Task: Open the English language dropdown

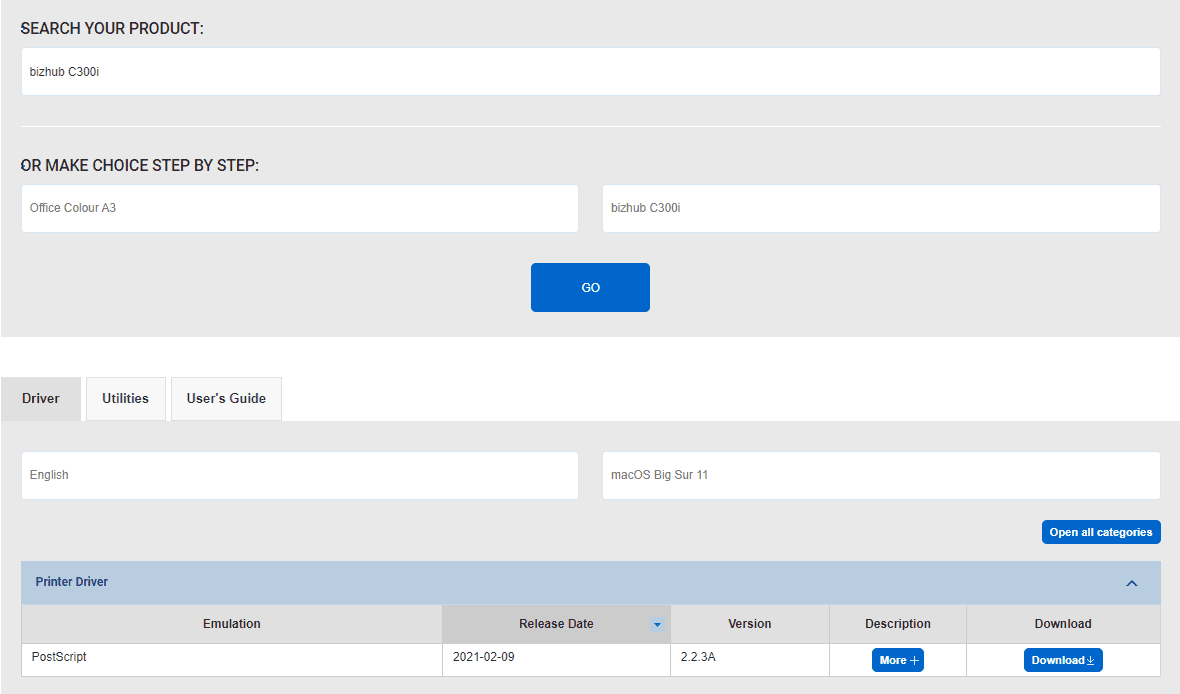Action: coord(300,475)
